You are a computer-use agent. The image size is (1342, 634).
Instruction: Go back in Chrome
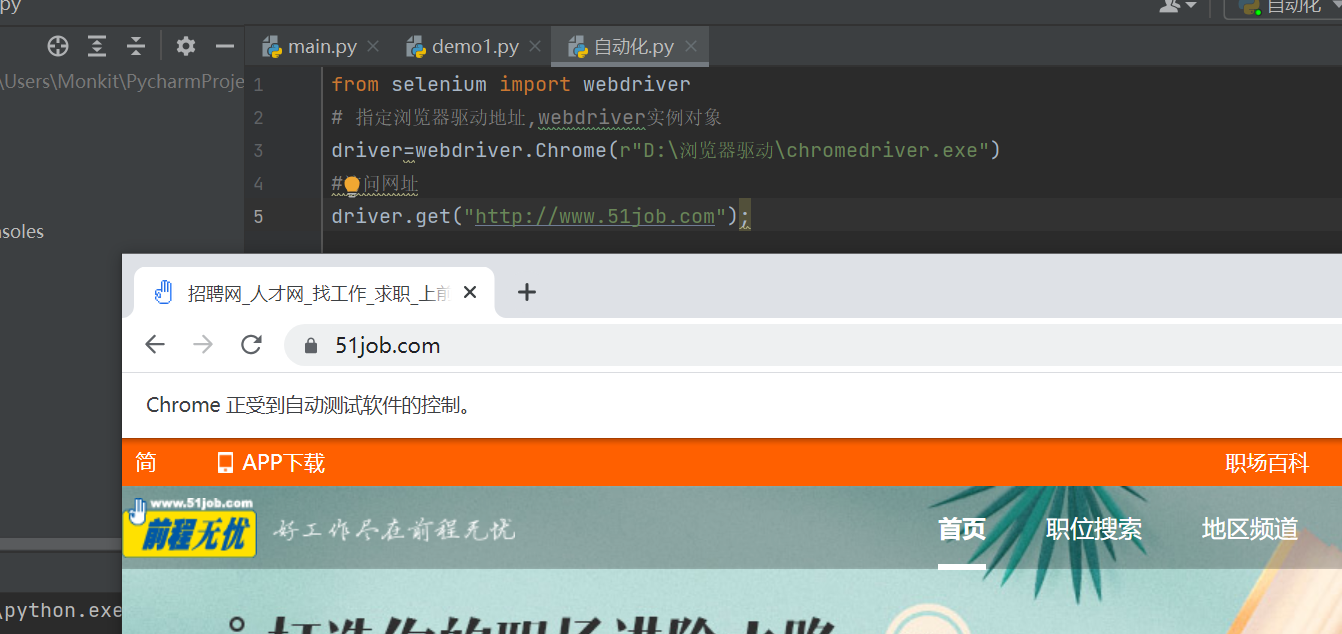pyautogui.click(x=155, y=345)
